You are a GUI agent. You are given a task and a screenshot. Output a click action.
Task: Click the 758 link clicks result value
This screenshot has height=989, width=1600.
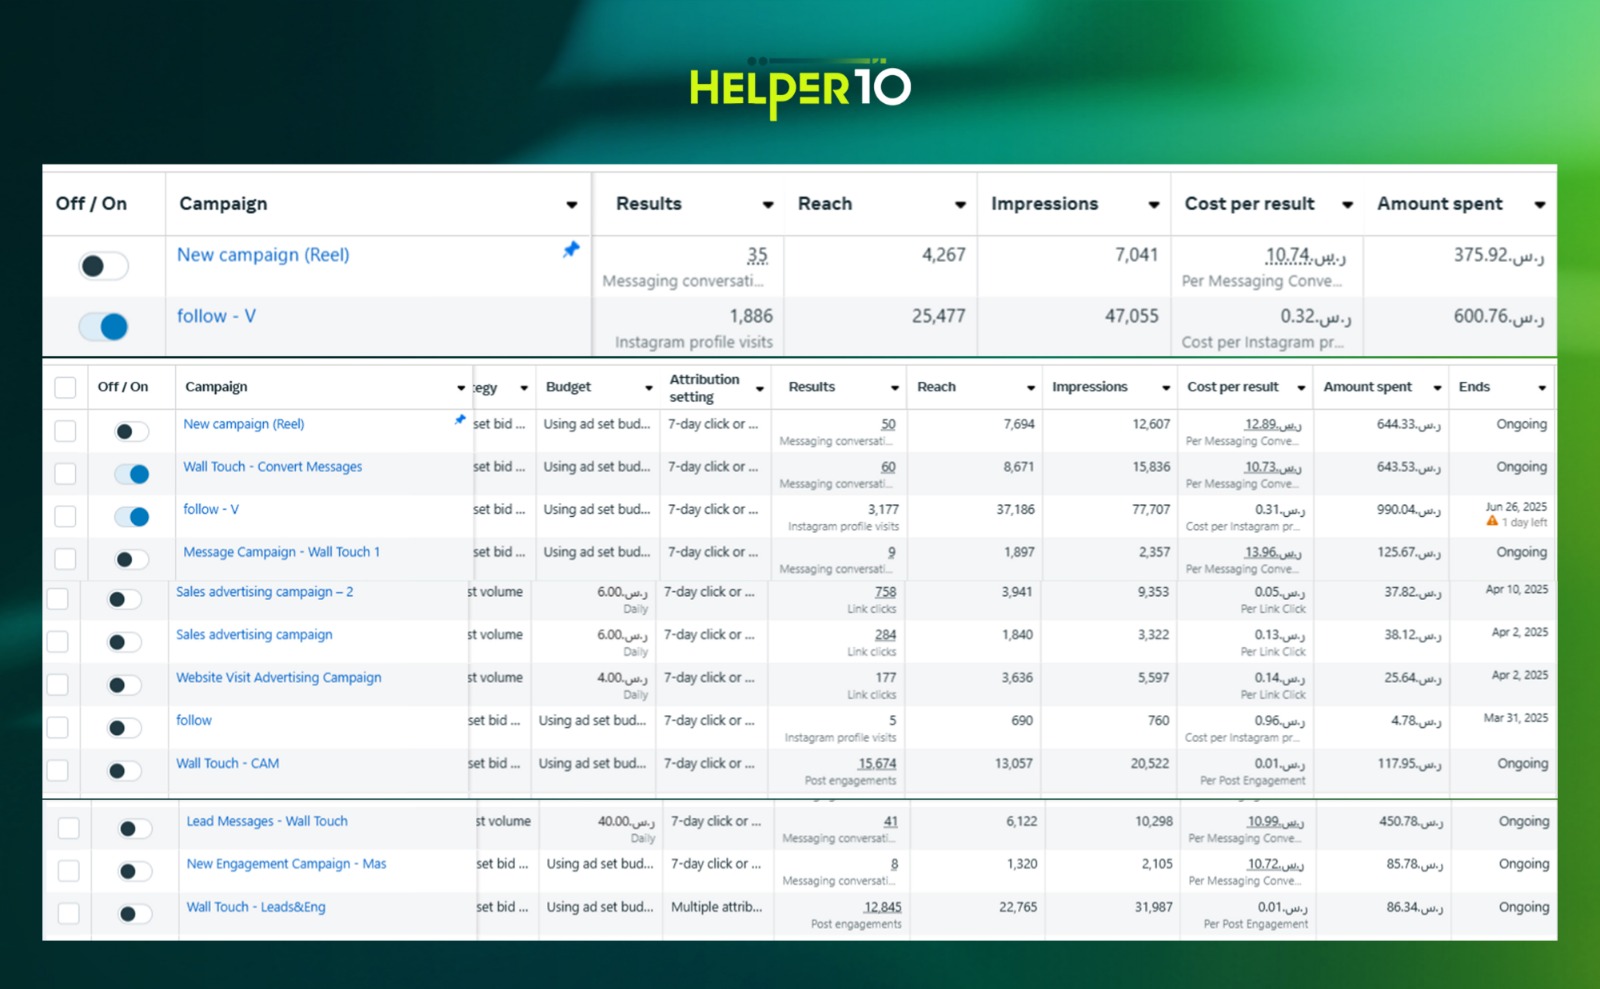pos(885,592)
